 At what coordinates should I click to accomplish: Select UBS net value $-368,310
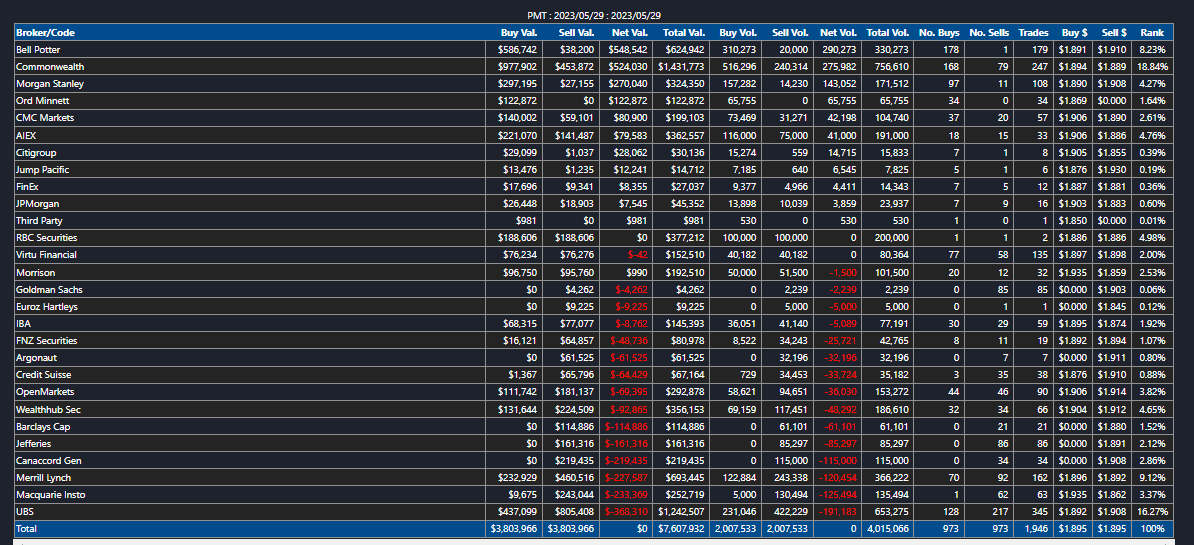[626, 512]
